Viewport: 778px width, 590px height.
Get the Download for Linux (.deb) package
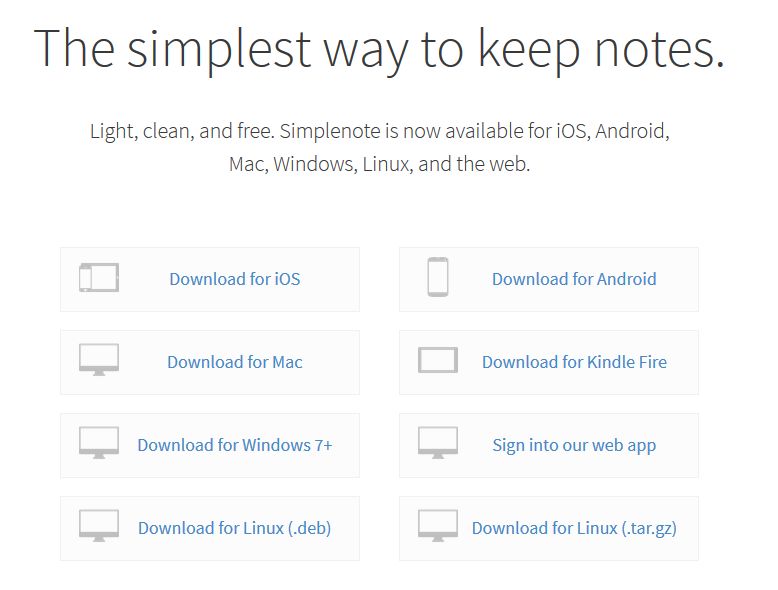coord(235,528)
